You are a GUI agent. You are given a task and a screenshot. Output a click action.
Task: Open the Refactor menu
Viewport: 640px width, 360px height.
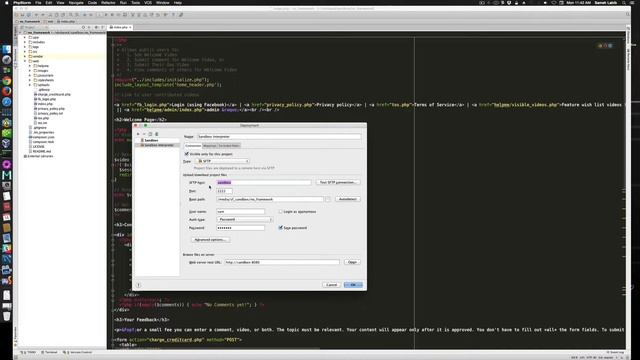[108, 2]
